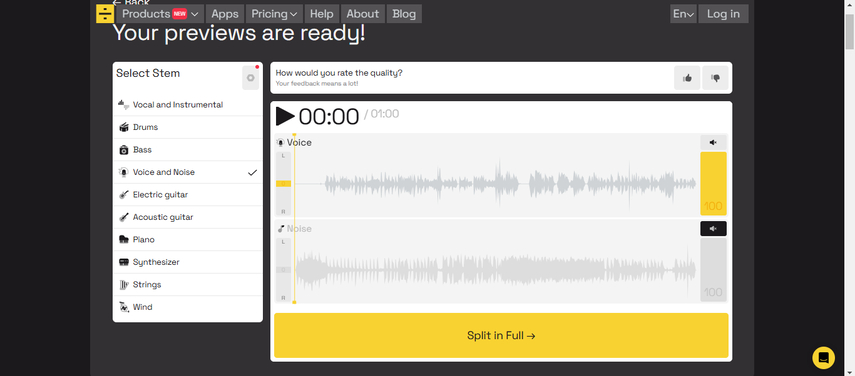Viewport: 855px width, 376px height.
Task: Click the Bass amp icon
Action: coord(124,150)
